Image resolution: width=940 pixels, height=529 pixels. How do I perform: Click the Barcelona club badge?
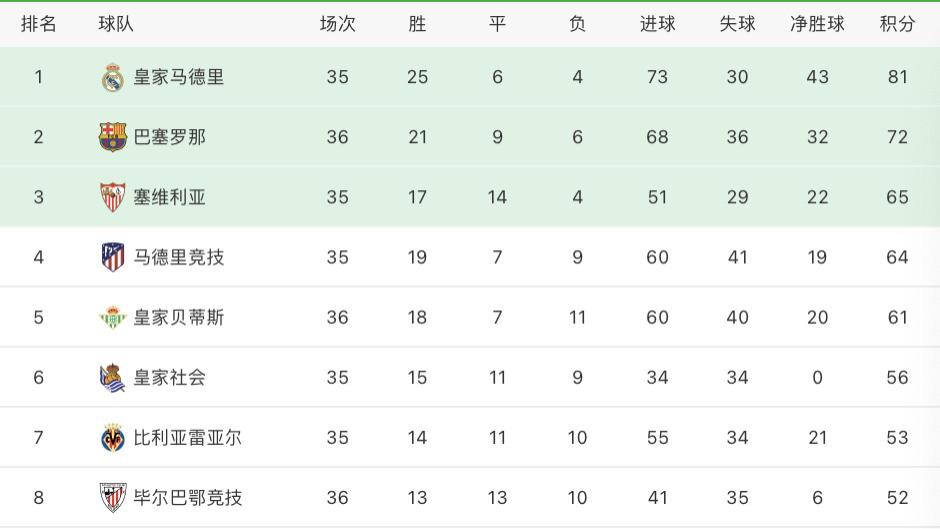click(x=113, y=137)
